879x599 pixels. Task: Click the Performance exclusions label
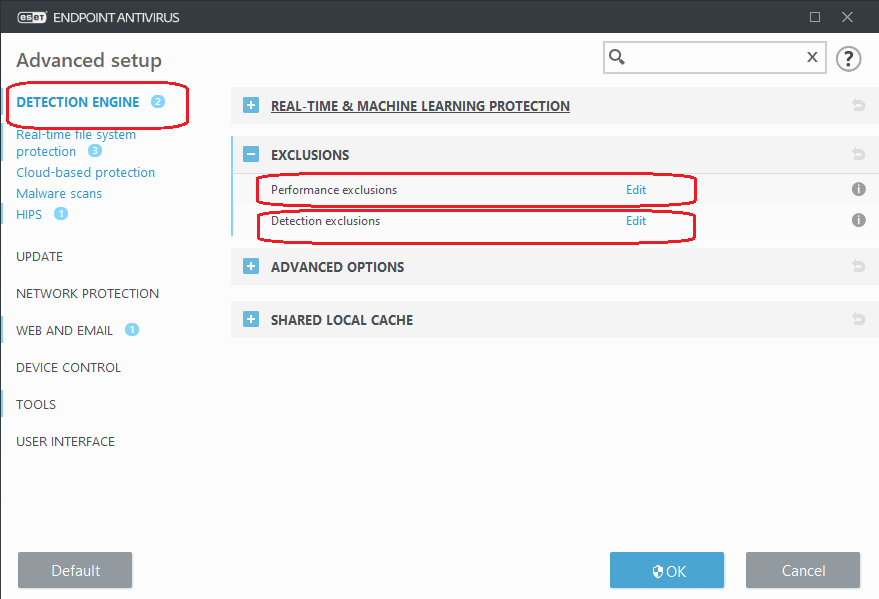[334, 190]
